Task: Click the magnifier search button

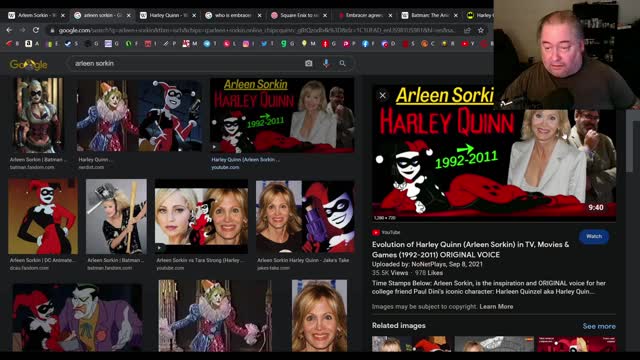Action: tap(342, 63)
